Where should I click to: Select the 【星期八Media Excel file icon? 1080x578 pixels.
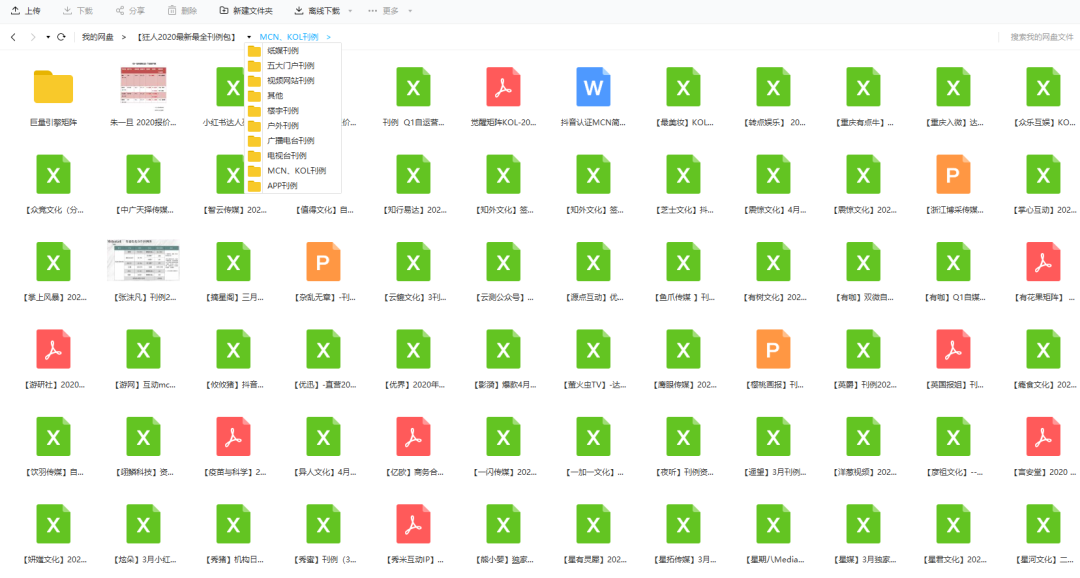coord(773,524)
